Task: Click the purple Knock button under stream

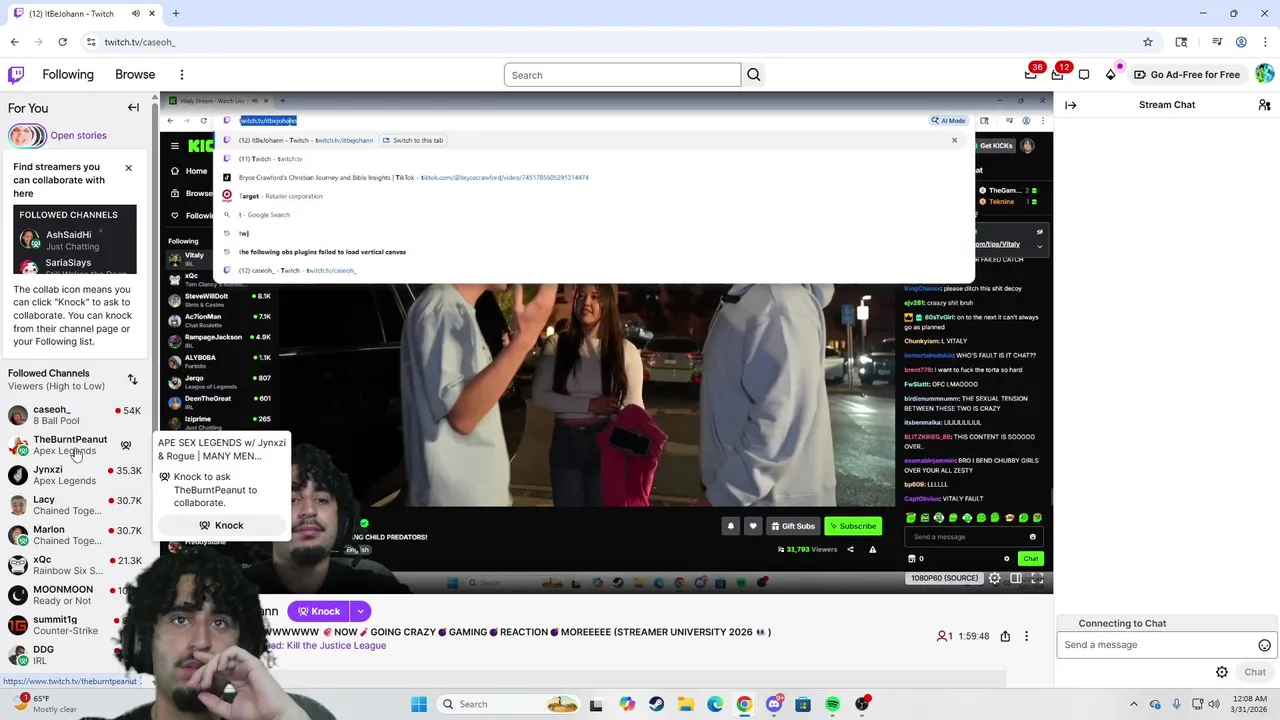Action: click(318, 611)
